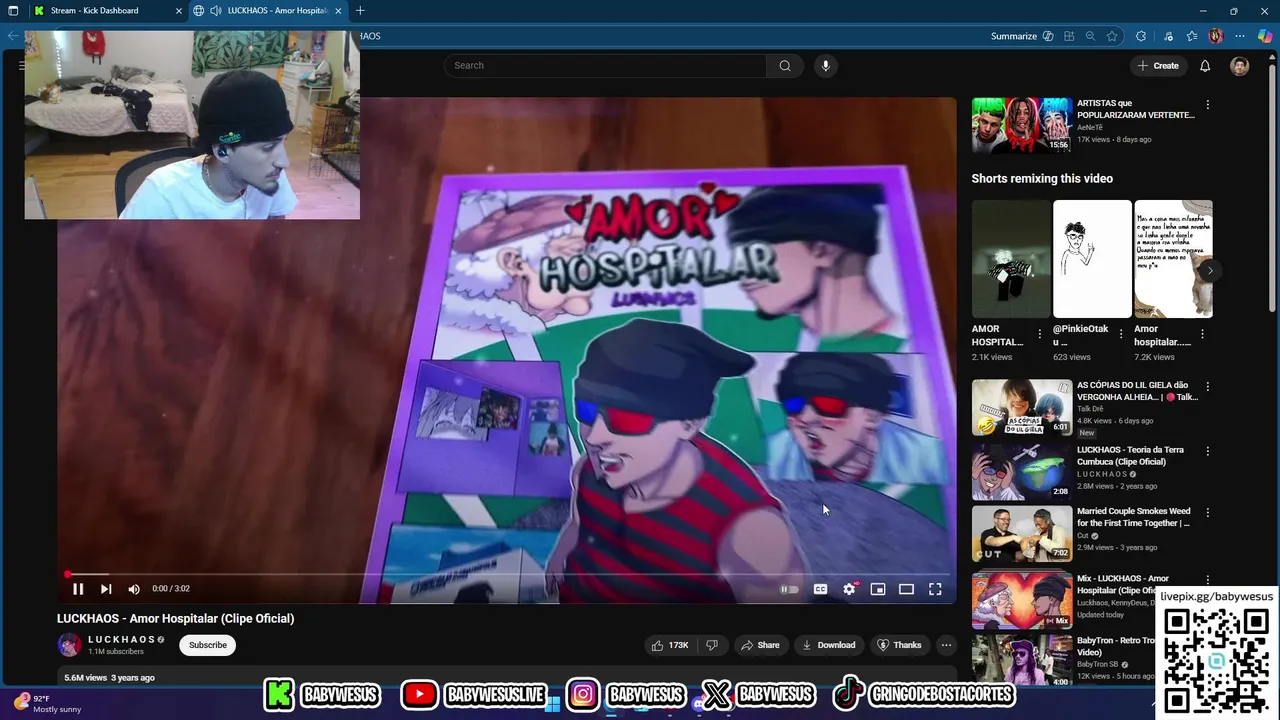The height and width of the screenshot is (720, 1280).
Task: Click the Summarize button in address bar
Action: pyautogui.click(x=1022, y=36)
